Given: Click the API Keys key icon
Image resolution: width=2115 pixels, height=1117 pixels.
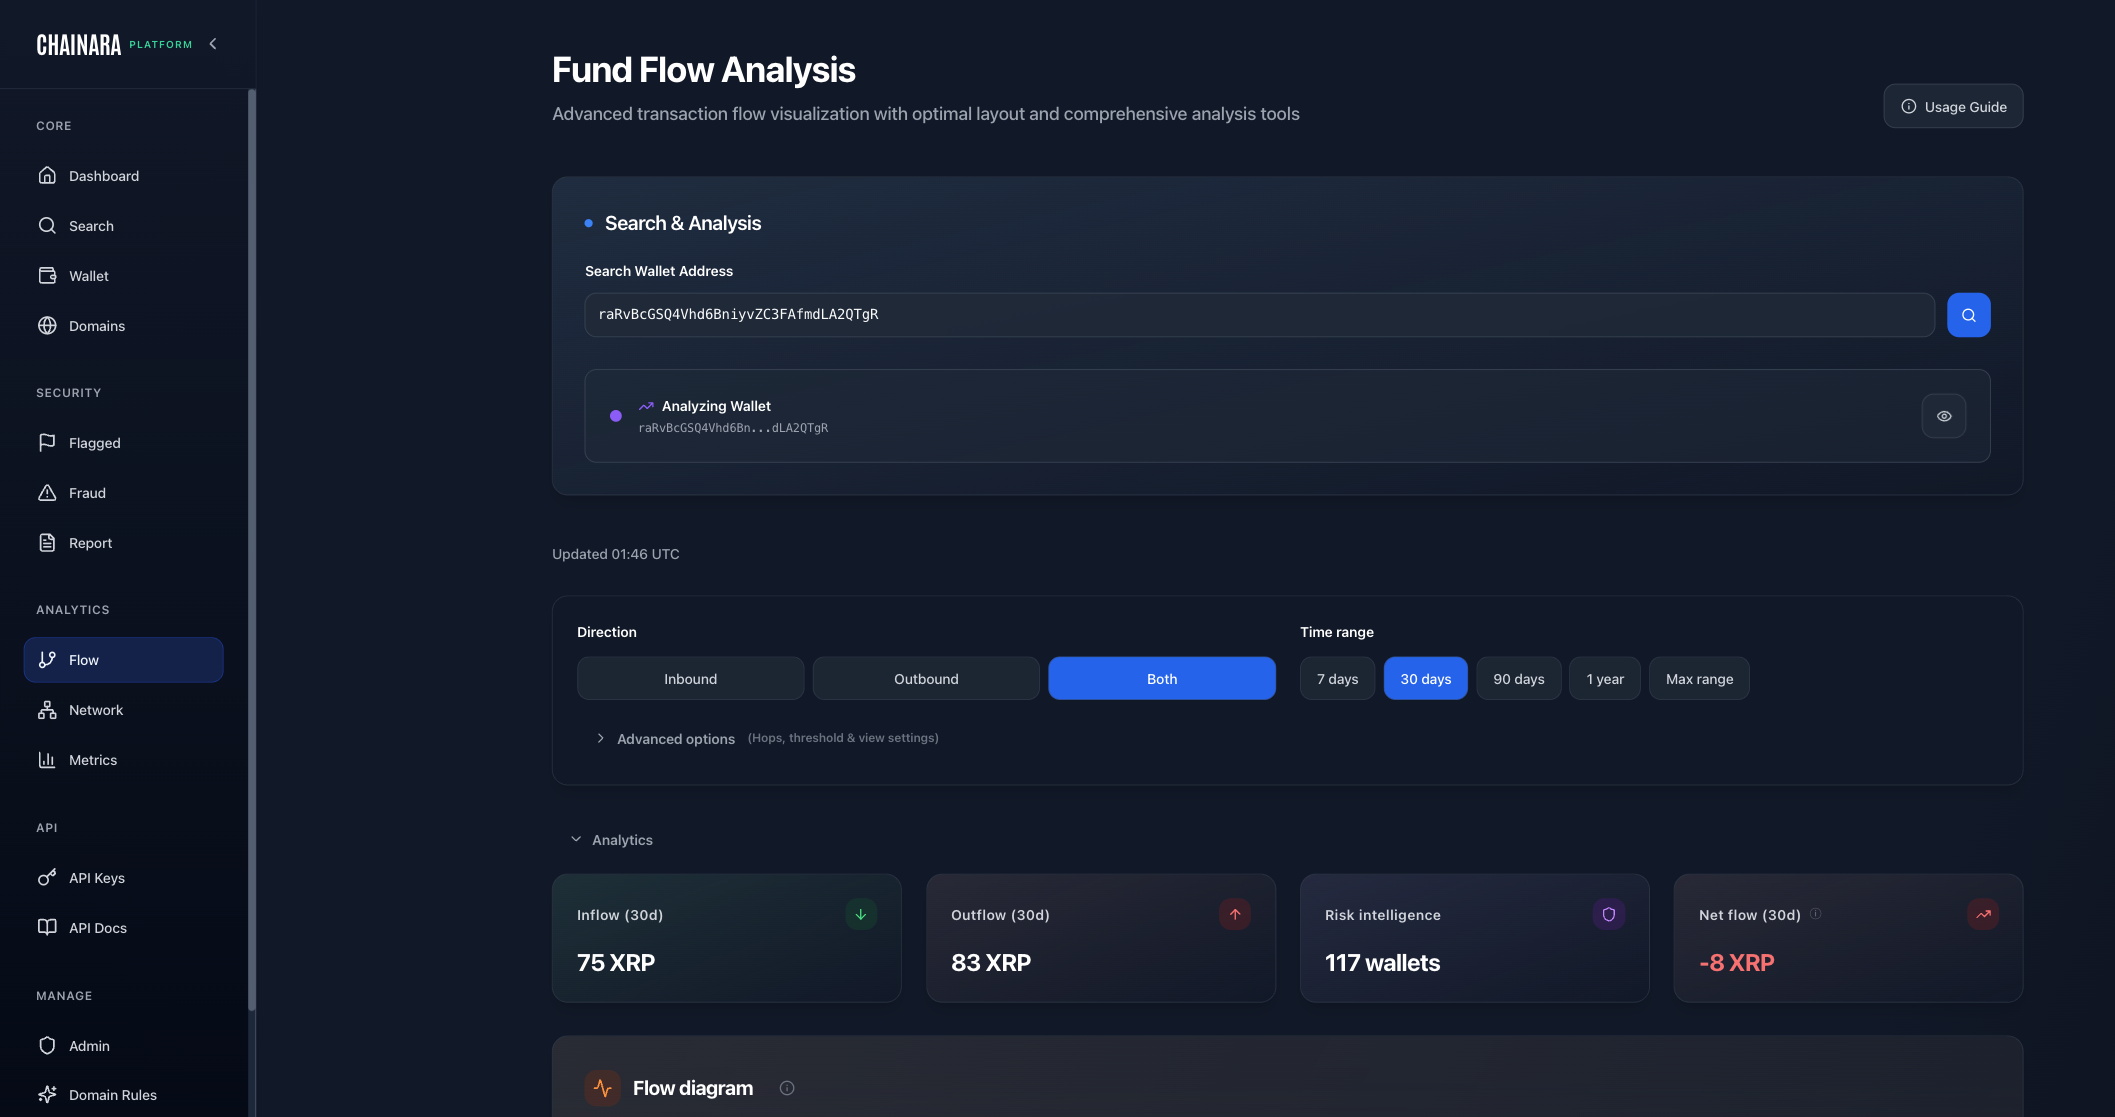Looking at the screenshot, I should (x=47, y=878).
